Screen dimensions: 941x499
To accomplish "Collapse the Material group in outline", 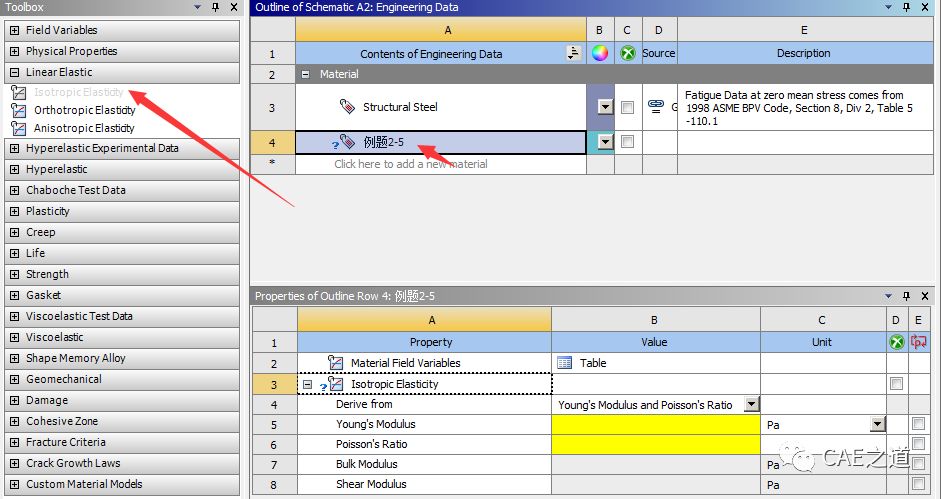I will pos(305,74).
